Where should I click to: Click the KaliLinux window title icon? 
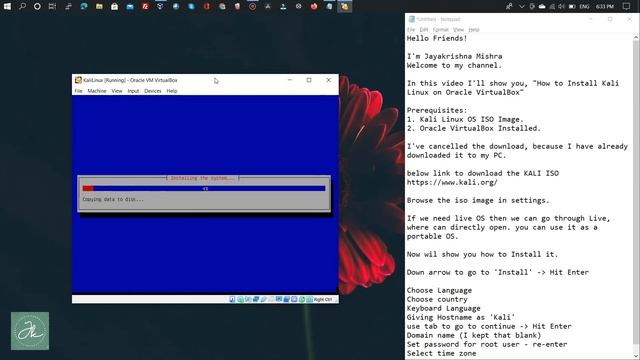click(78, 80)
